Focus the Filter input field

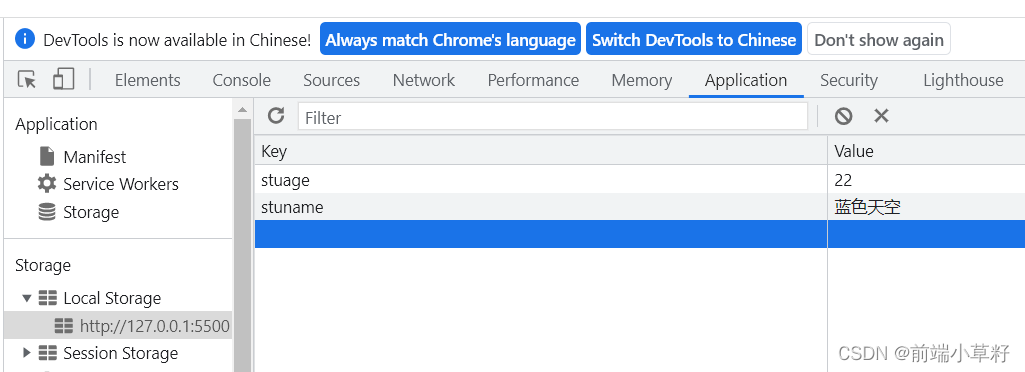tap(553, 117)
